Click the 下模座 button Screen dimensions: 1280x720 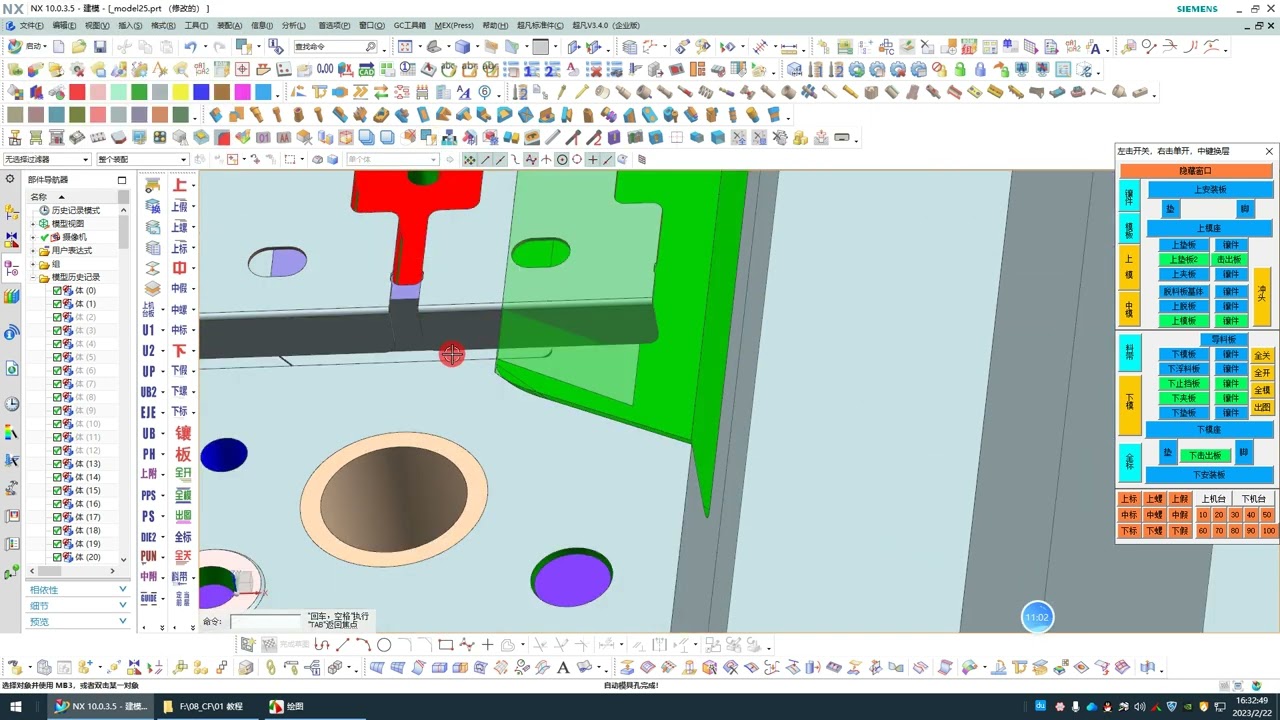tap(1209, 429)
